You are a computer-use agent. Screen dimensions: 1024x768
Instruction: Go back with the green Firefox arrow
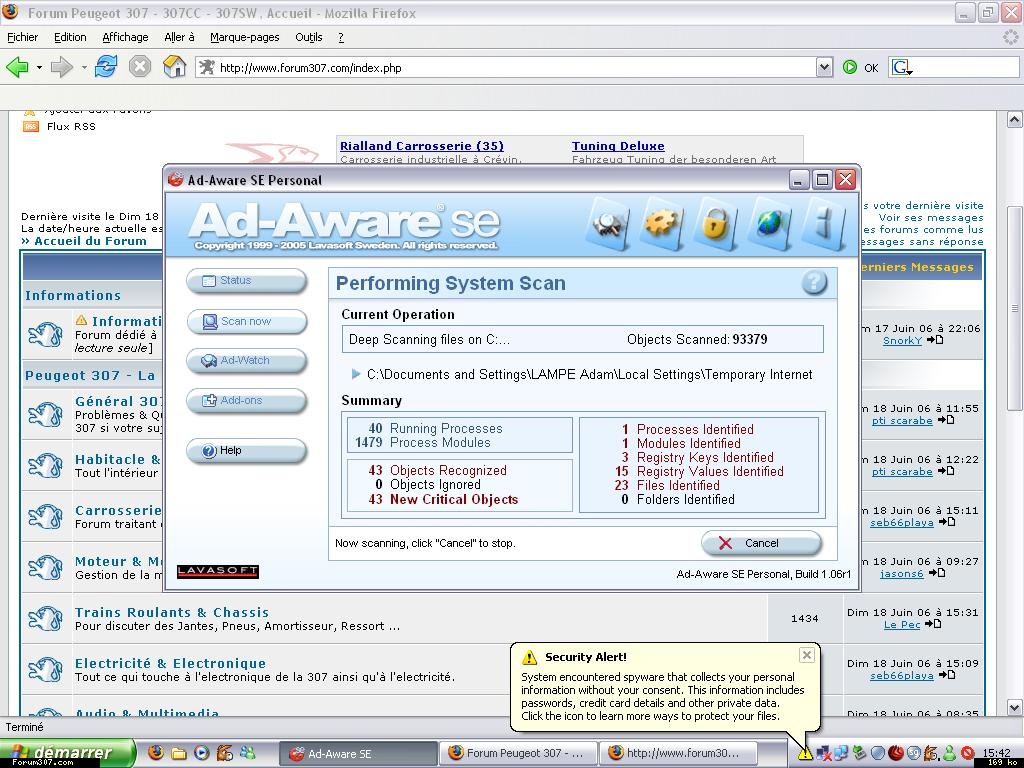(x=18, y=67)
